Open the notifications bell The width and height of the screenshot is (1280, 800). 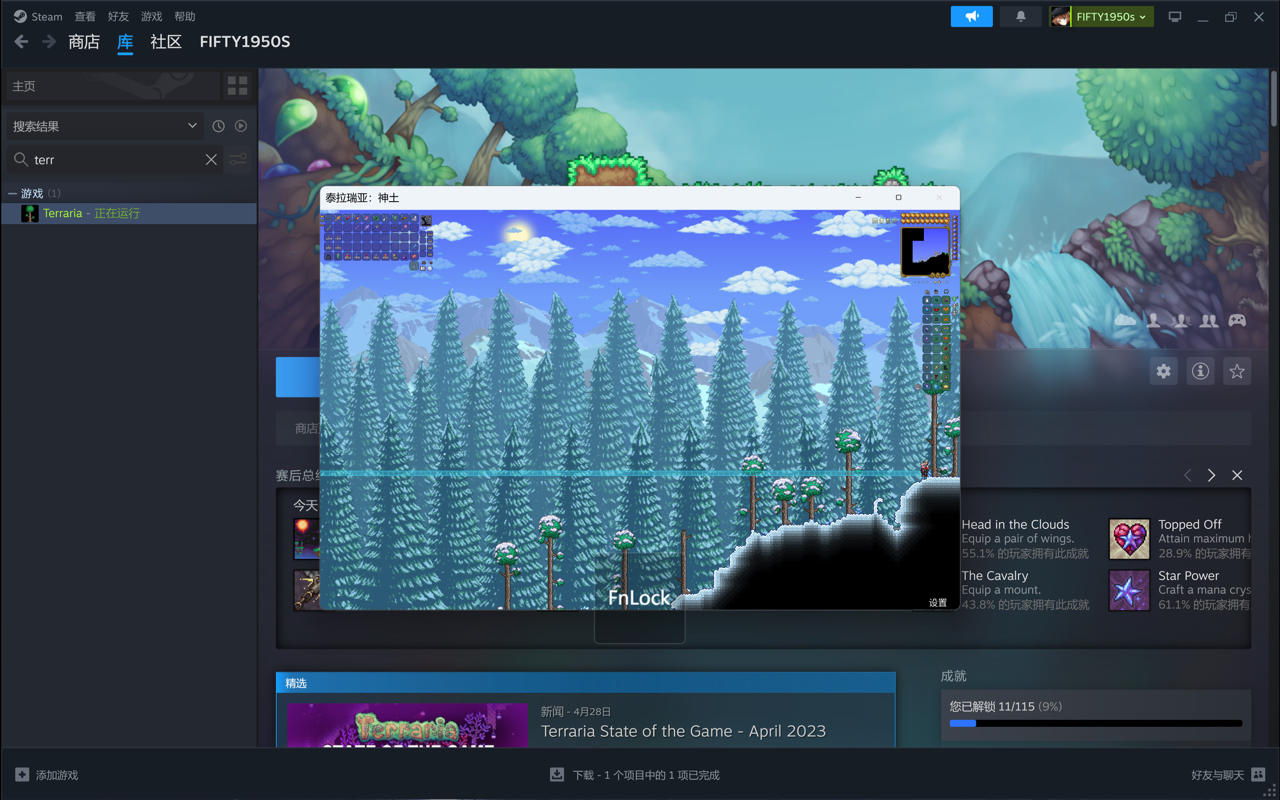(x=1020, y=17)
